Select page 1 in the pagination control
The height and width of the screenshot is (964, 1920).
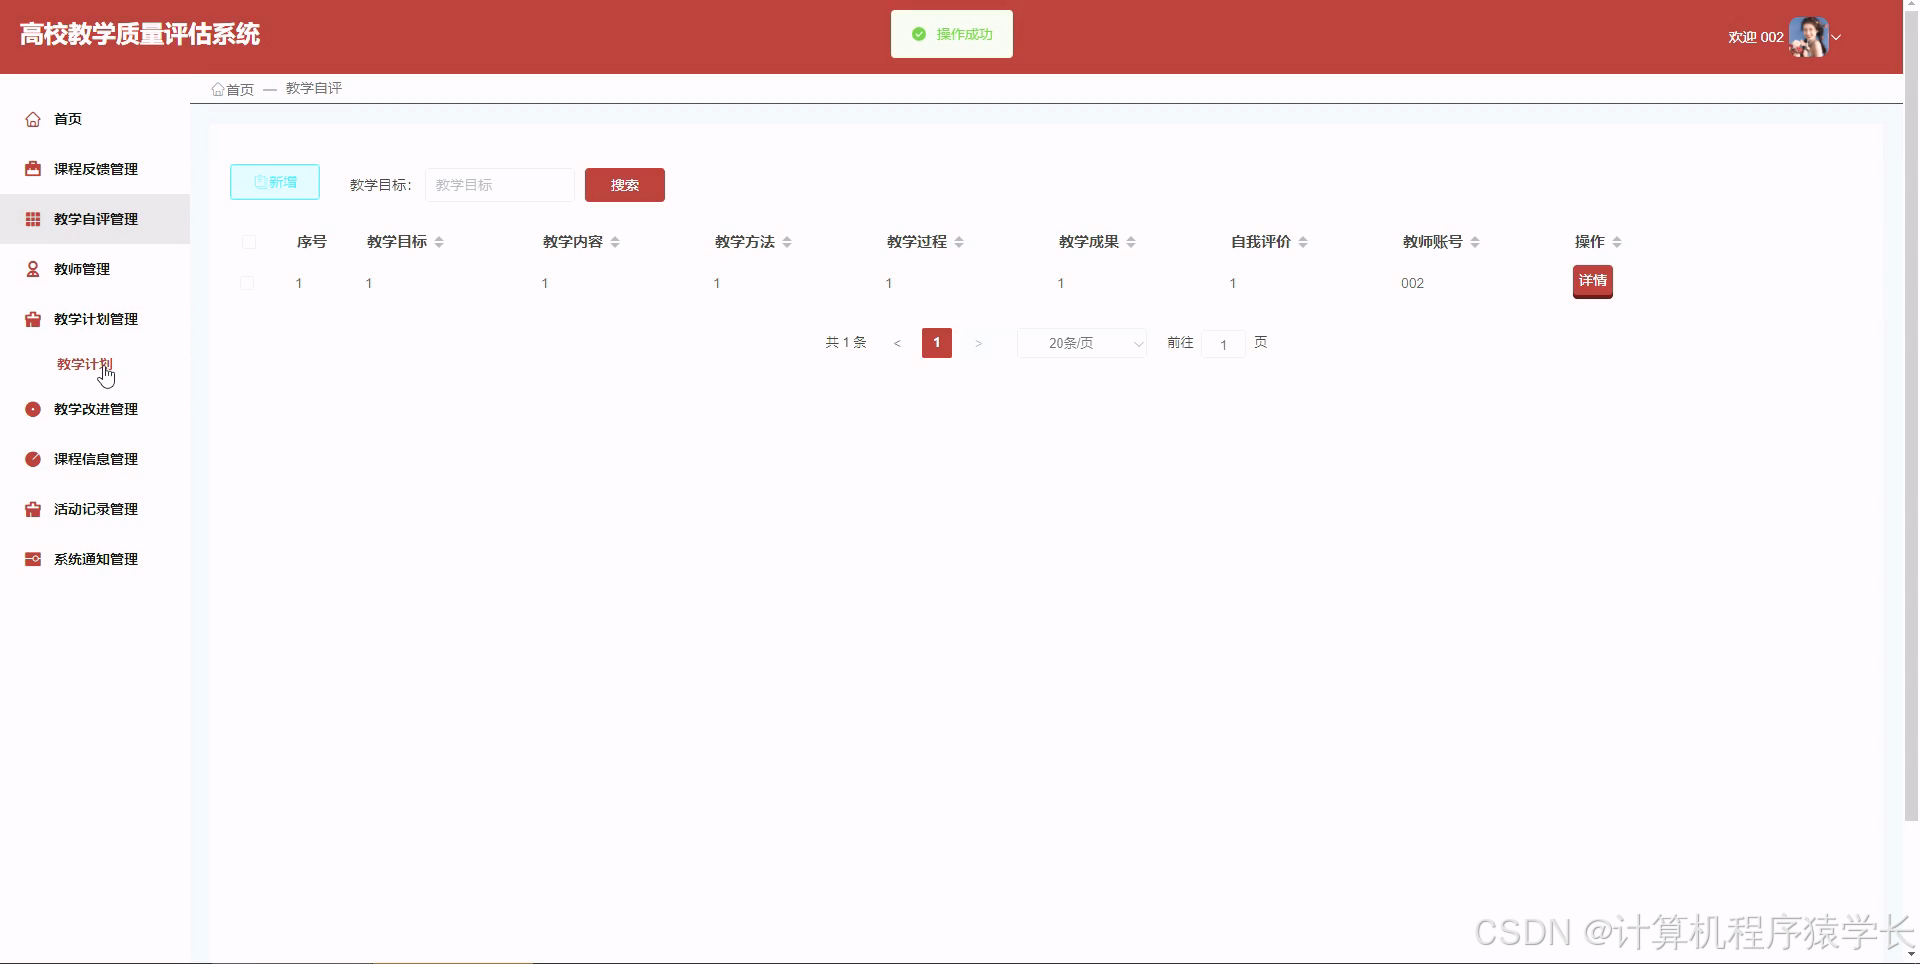[x=936, y=343]
